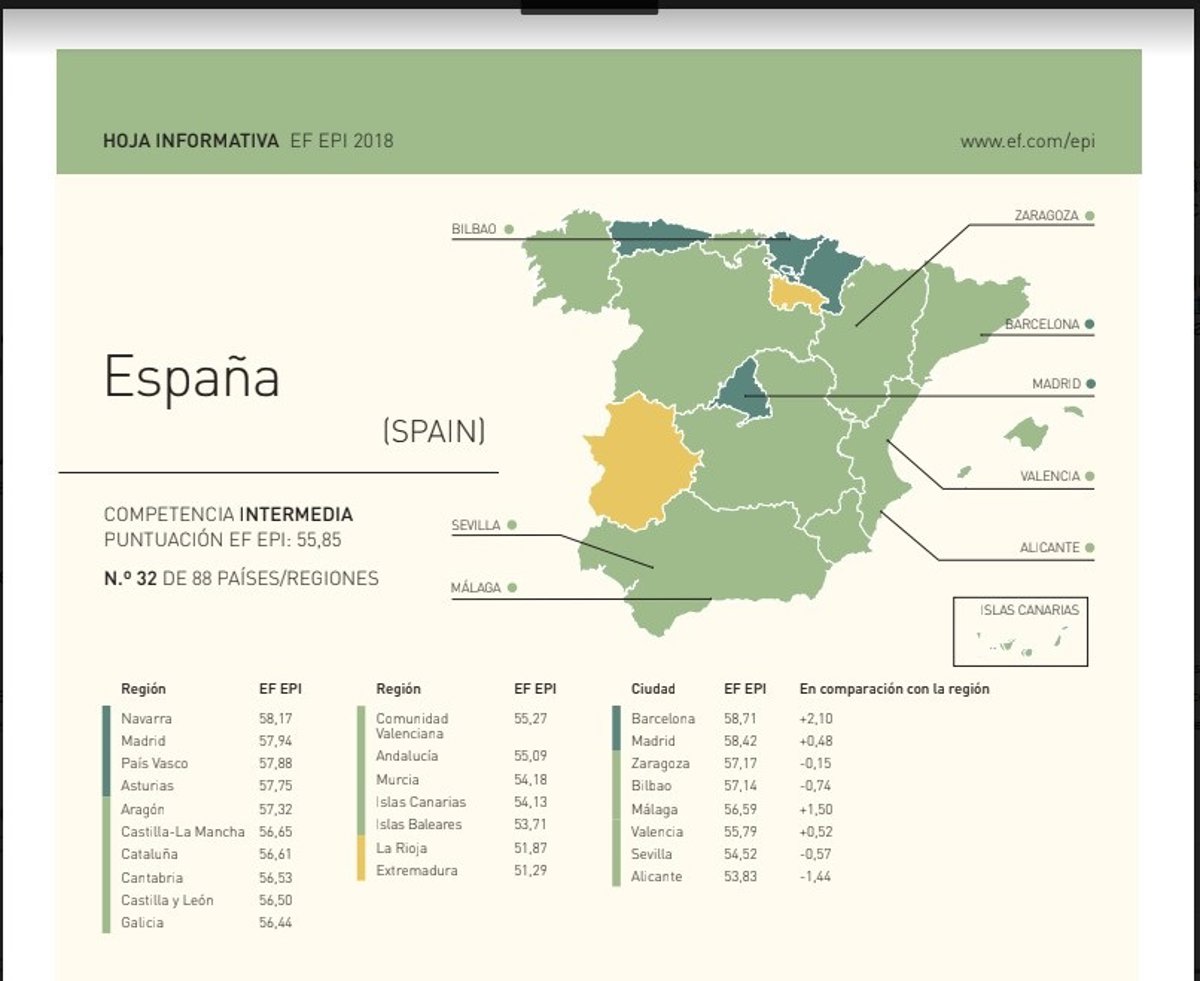Click the dot beside VALENCIA map label
Screen dimensions: 1200x981
coord(1089,477)
